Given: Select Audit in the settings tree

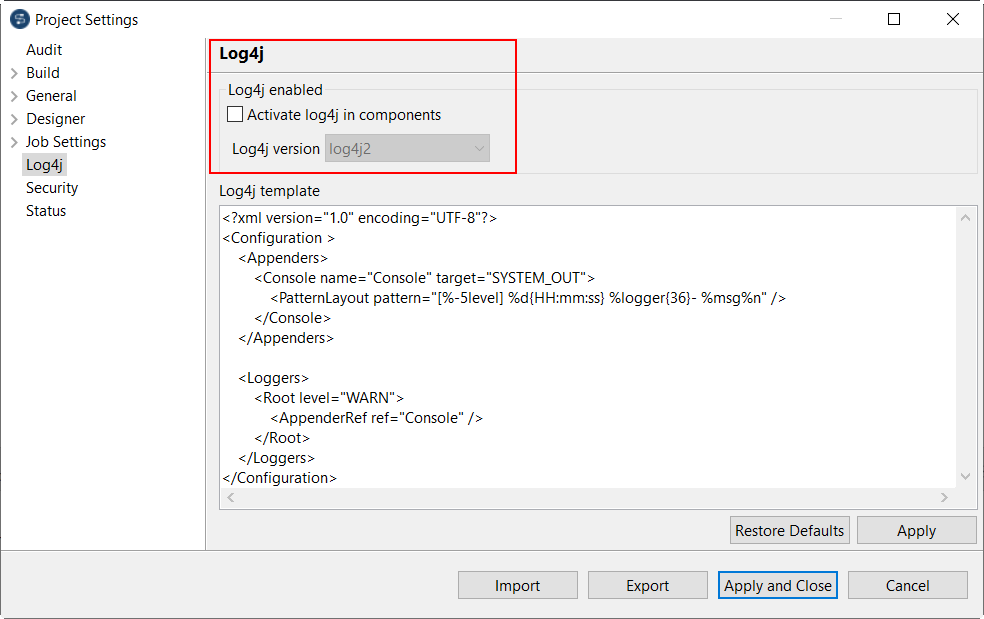Looking at the screenshot, I should pyautogui.click(x=44, y=50).
